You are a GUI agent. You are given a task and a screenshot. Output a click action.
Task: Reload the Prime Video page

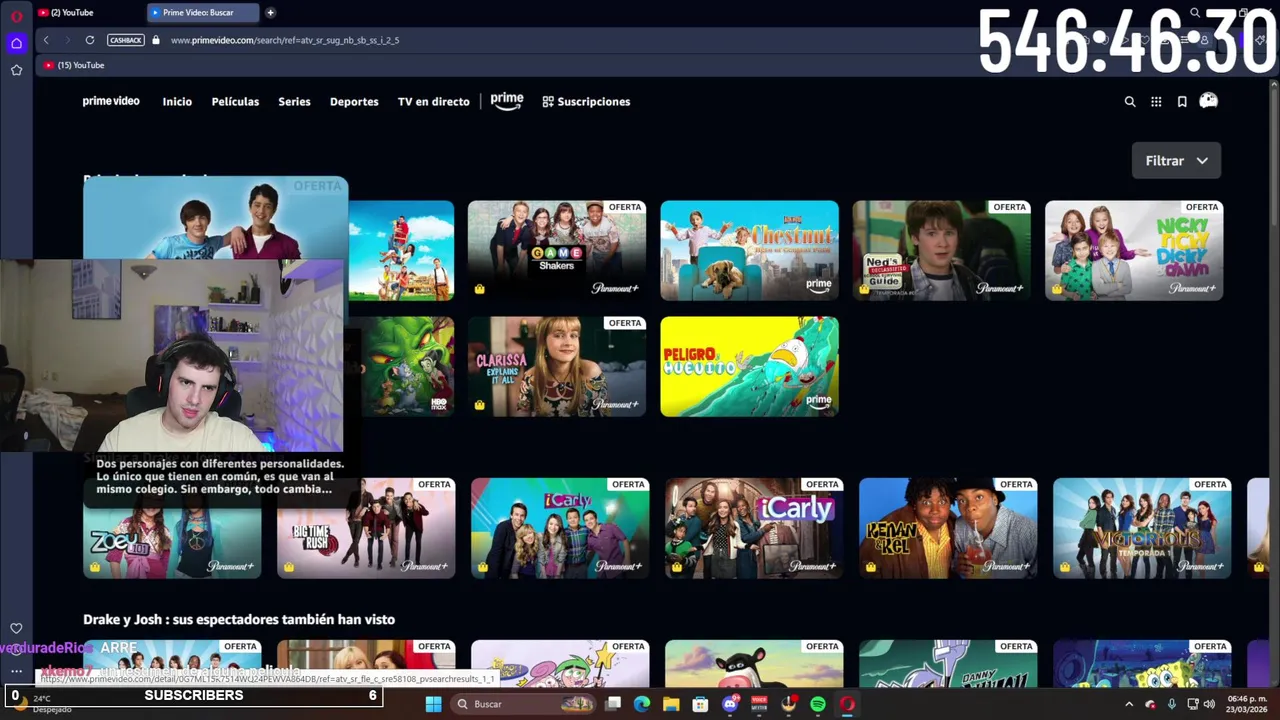coord(90,40)
